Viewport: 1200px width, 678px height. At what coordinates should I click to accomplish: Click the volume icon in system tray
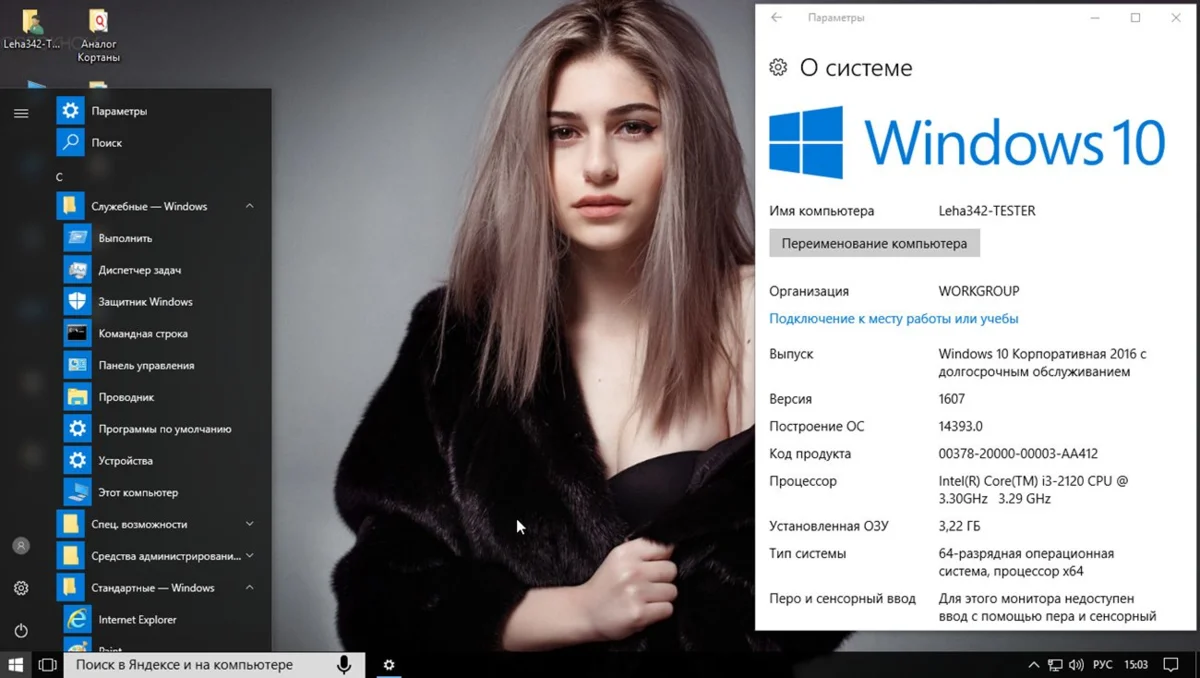point(1077,665)
